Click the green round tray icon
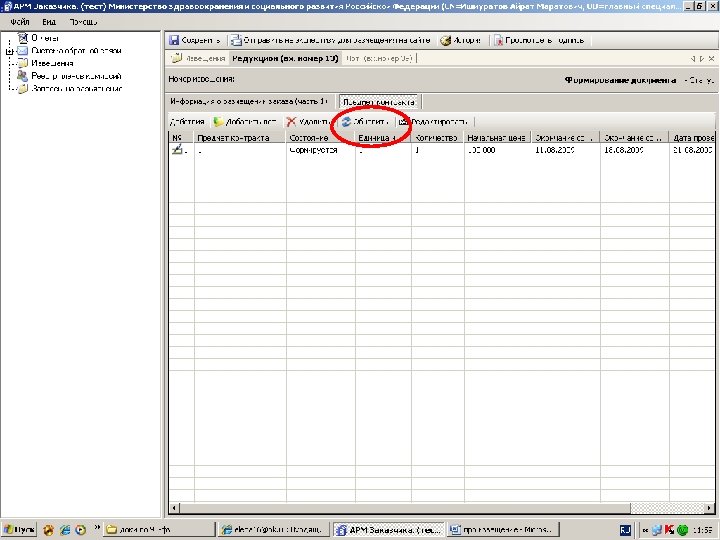 (682, 530)
